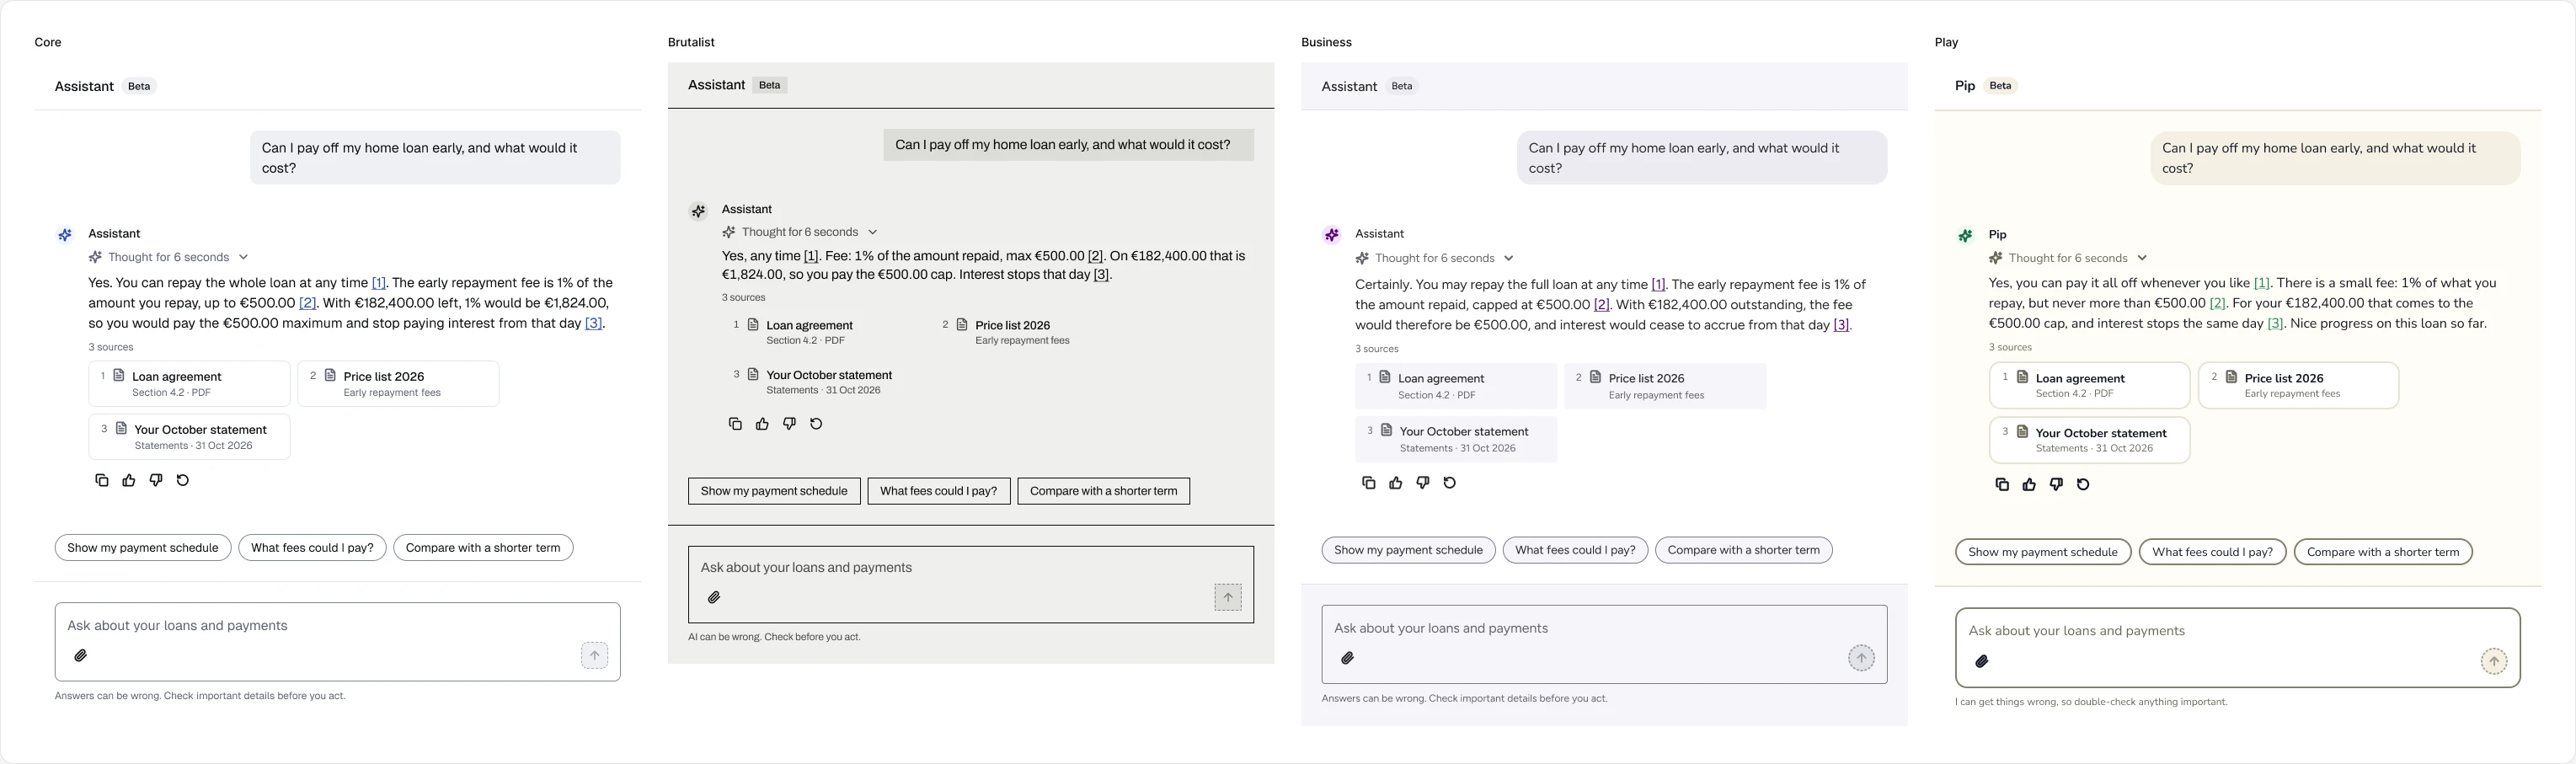The width and height of the screenshot is (2576, 764).
Task: Open citation [2] in Business panel answer
Action: tap(1602, 305)
